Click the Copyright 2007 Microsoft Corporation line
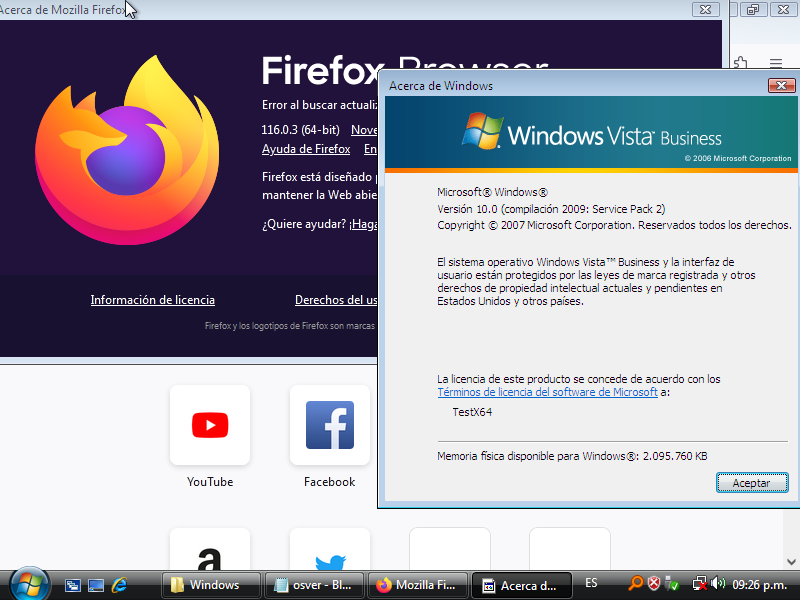The image size is (800, 600). pos(614,225)
